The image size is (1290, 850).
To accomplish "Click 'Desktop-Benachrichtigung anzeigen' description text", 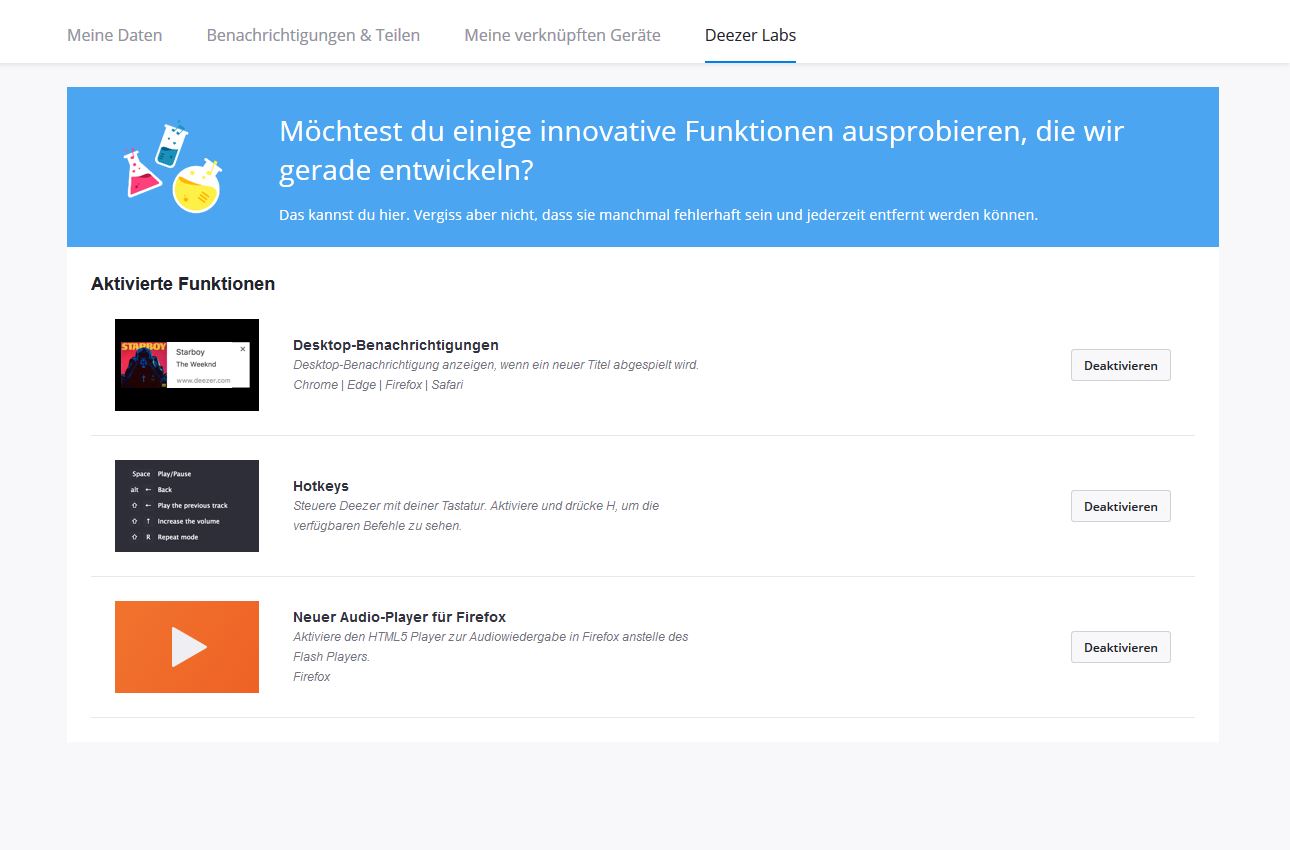I will tap(496, 365).
